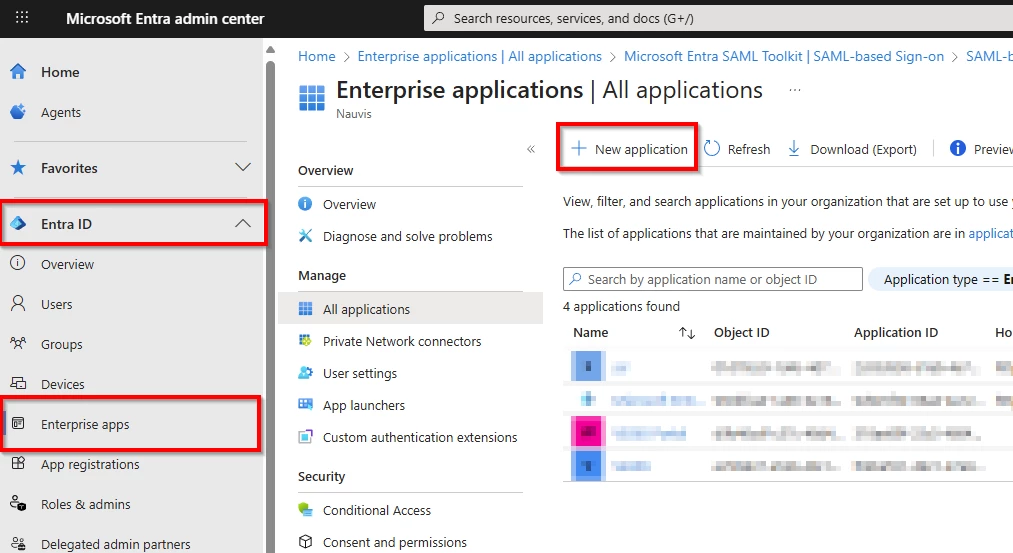Click the All applications grid icon
The image size is (1013, 553).
tap(305, 309)
